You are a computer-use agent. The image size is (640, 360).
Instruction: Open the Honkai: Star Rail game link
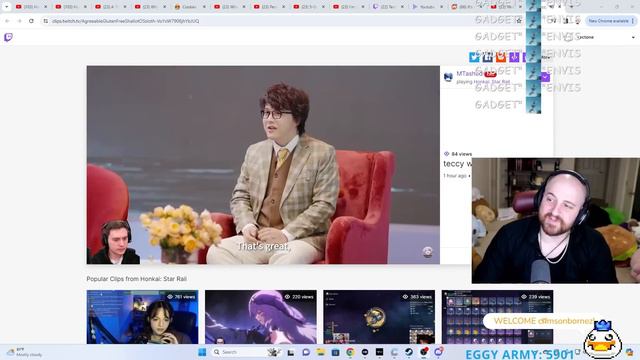pos(491,82)
